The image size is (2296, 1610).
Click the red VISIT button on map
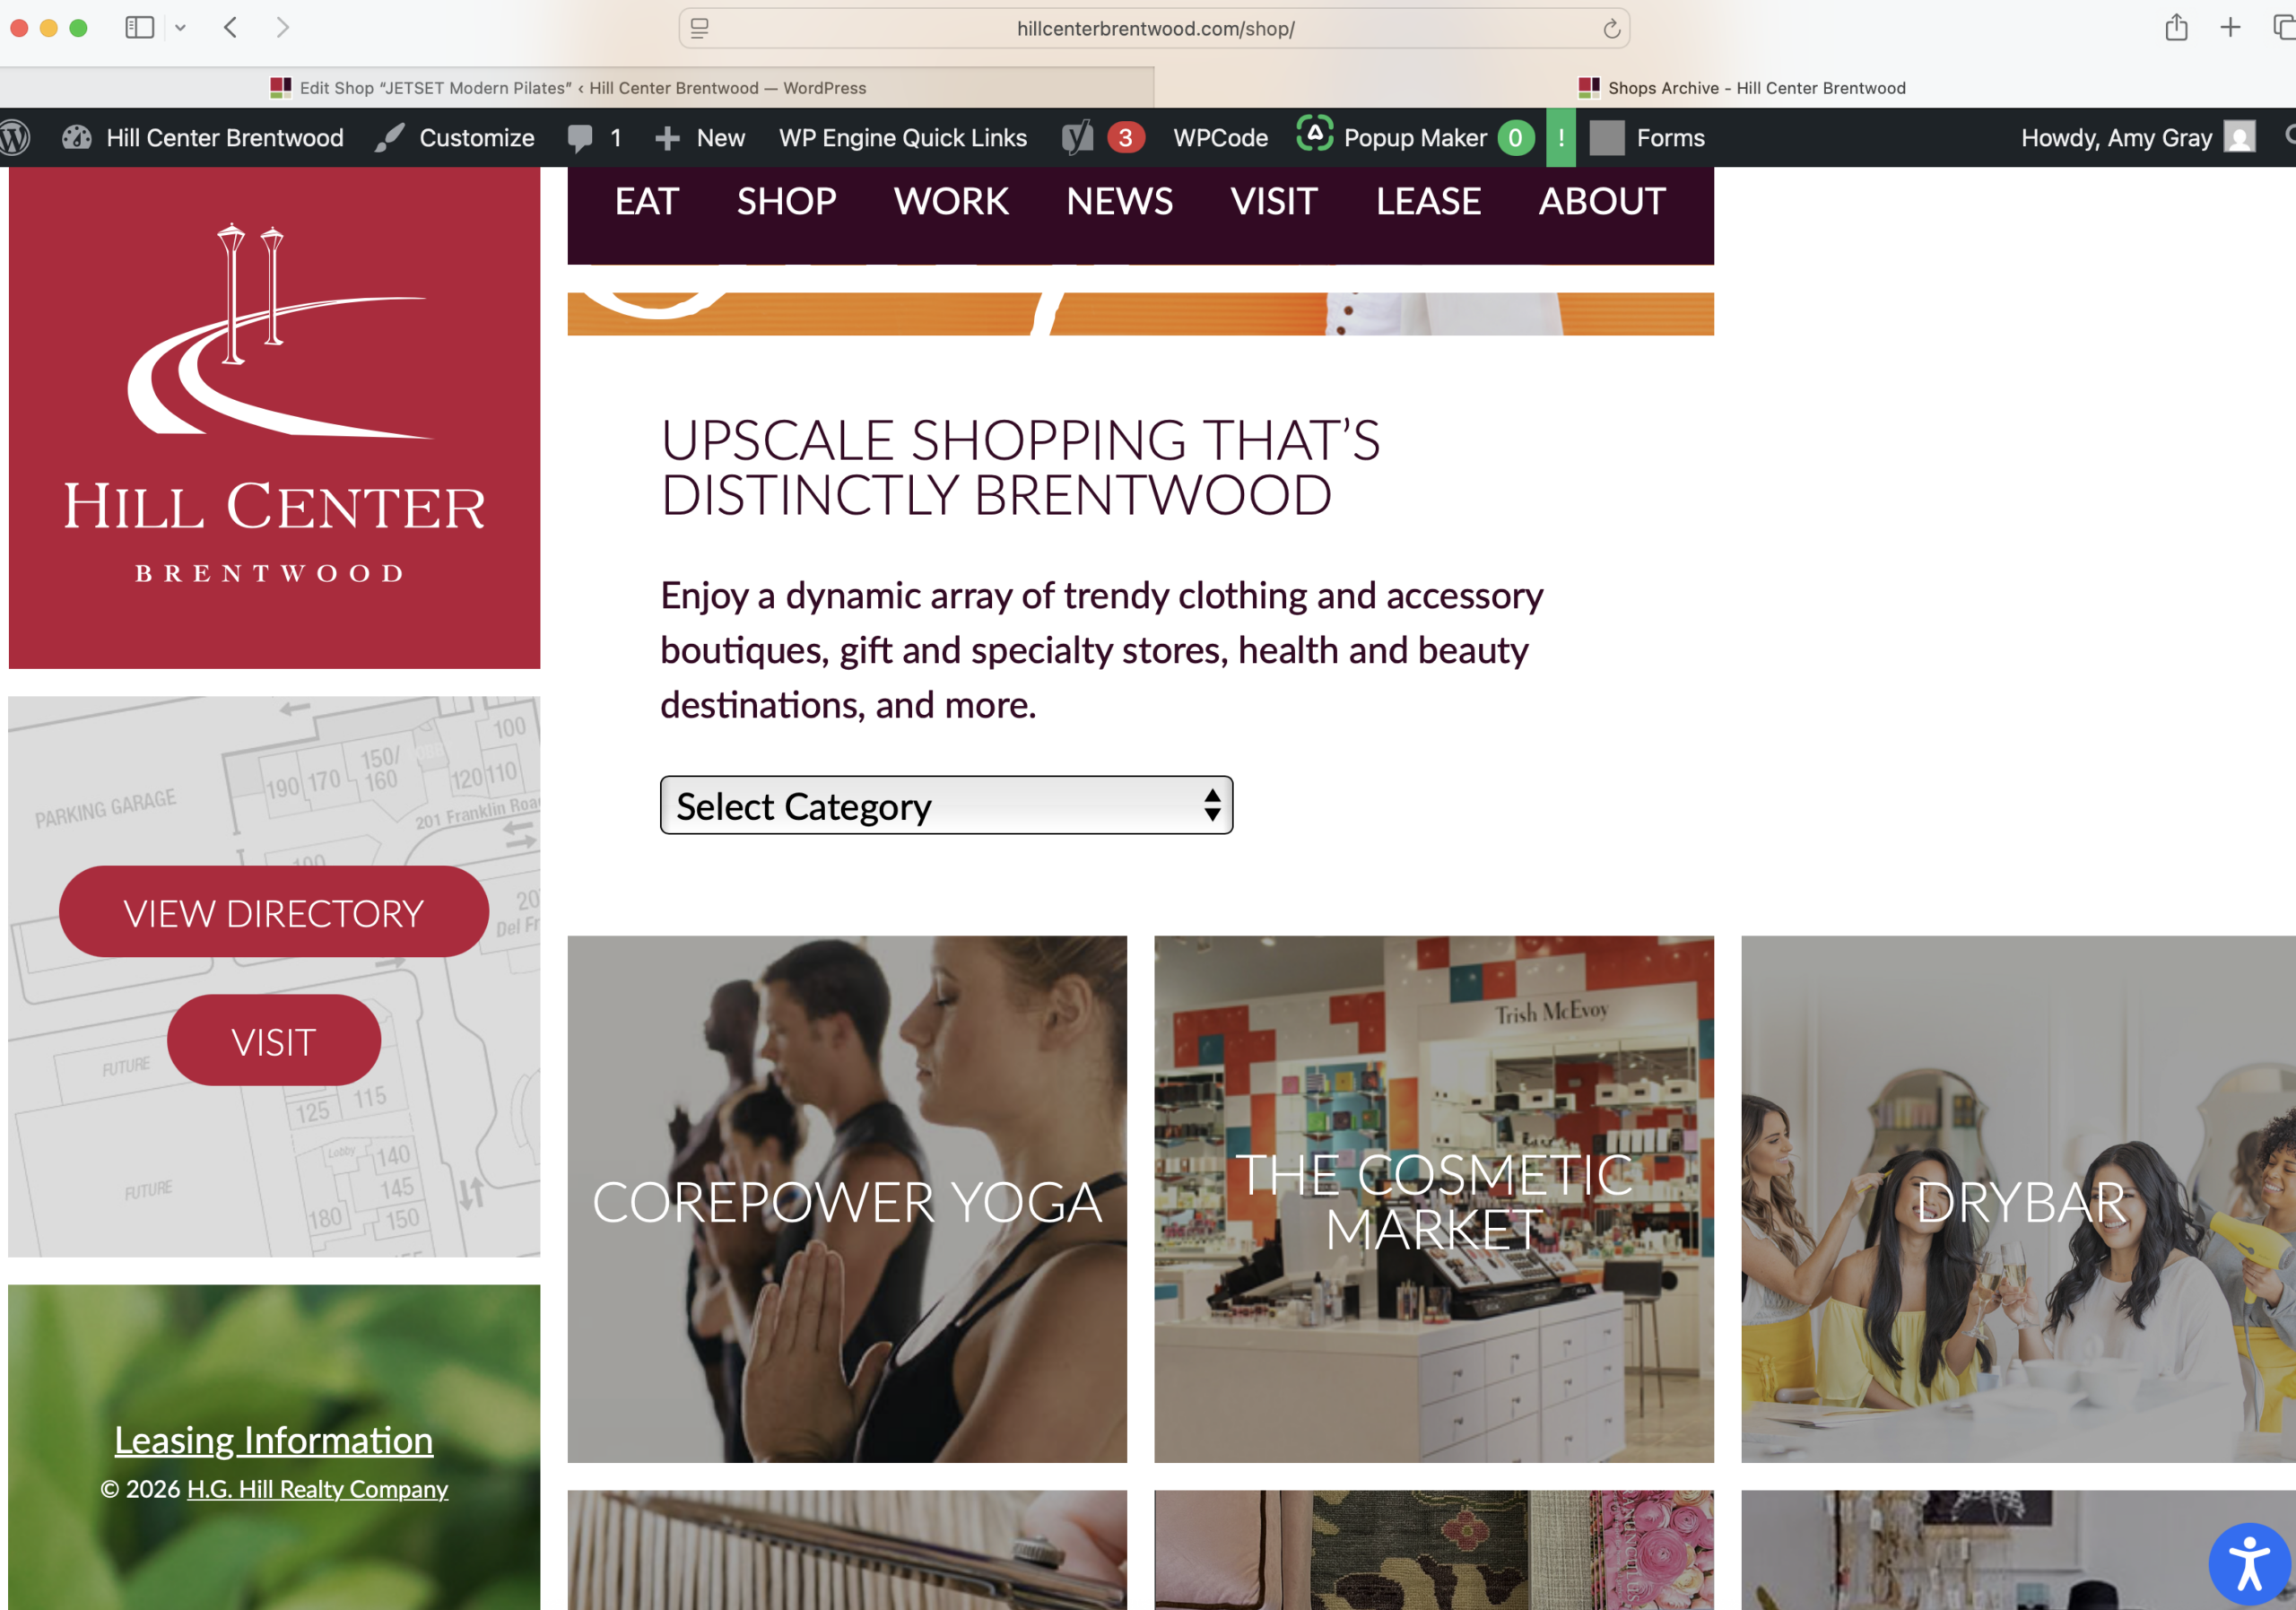click(x=274, y=1041)
